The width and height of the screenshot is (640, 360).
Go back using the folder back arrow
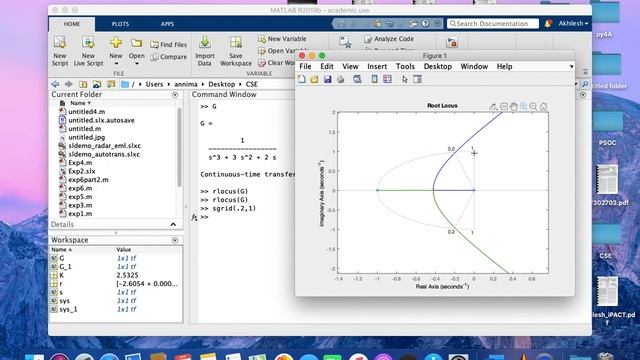tap(55, 84)
